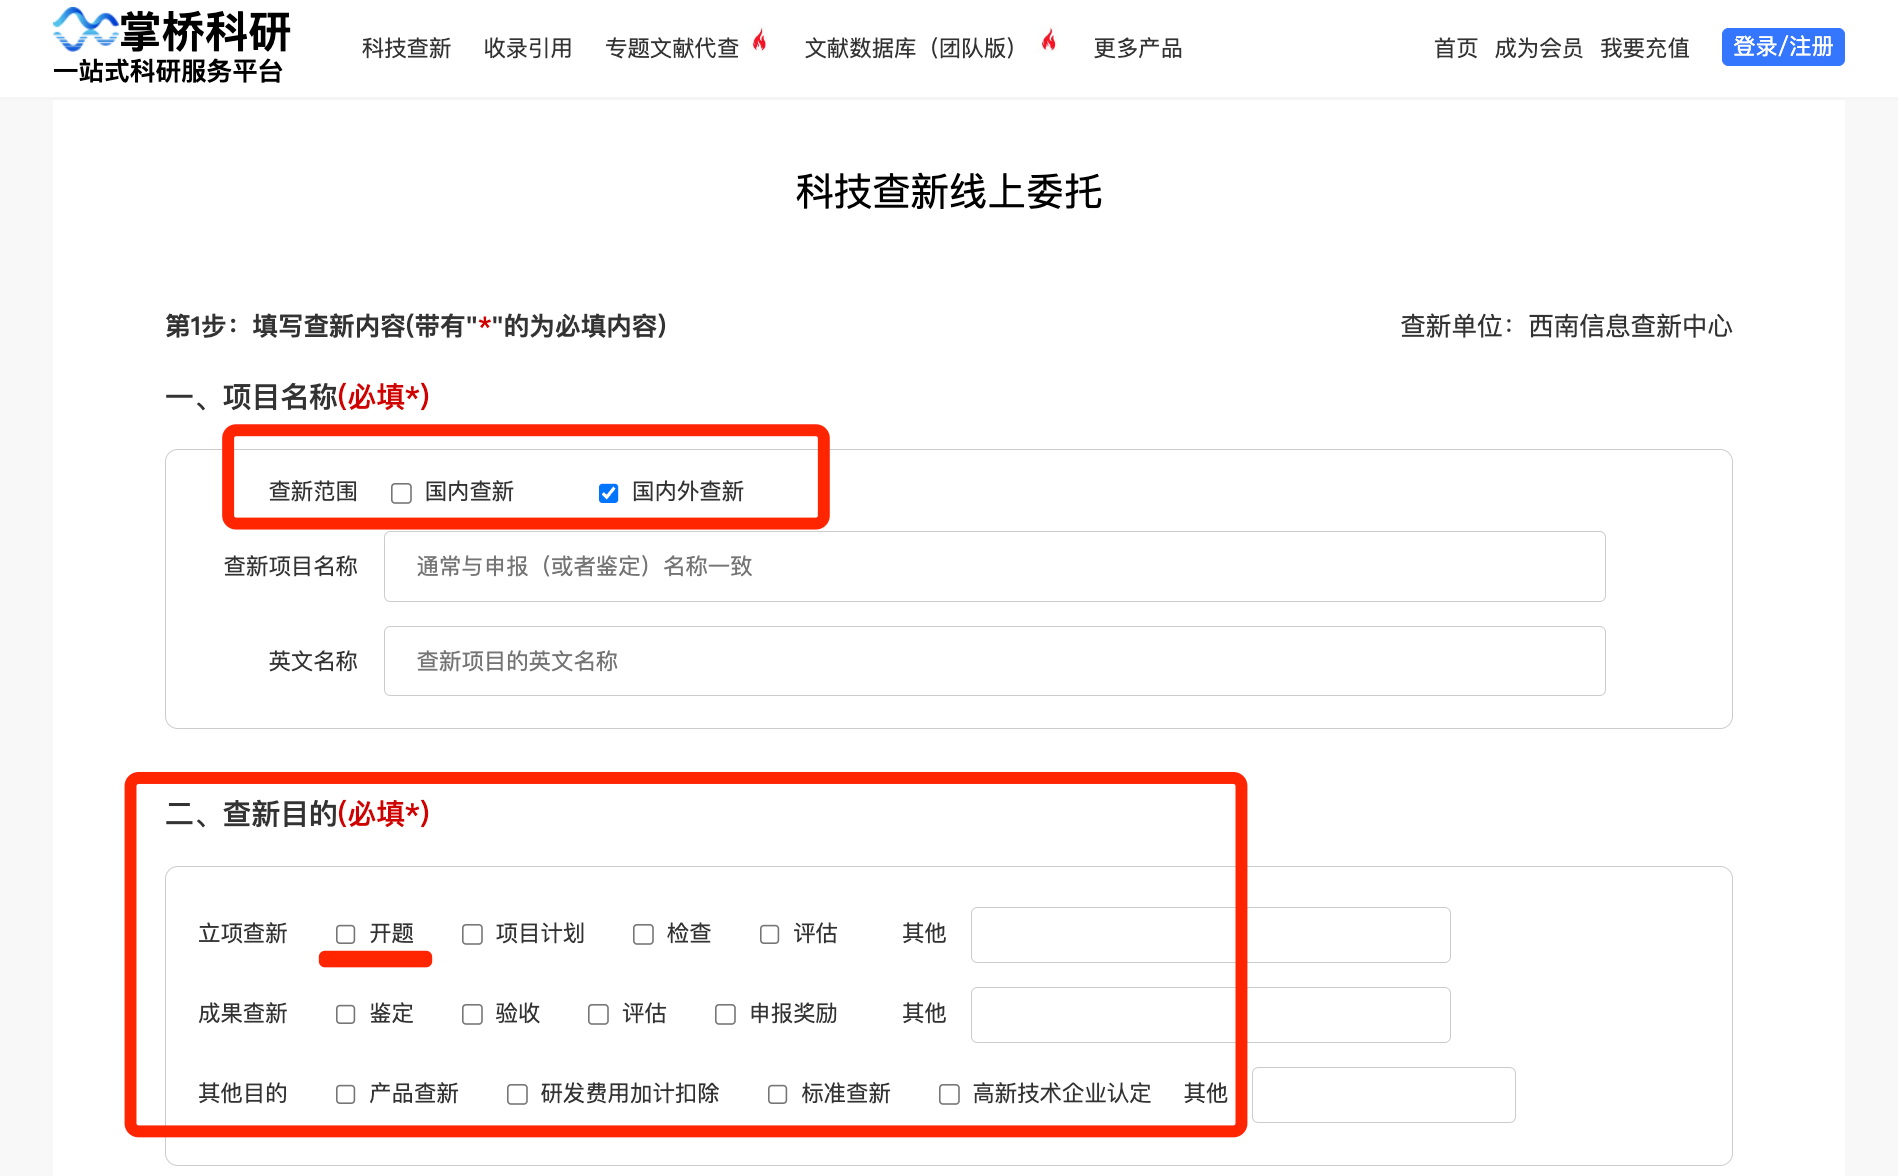Click the flame icon beside 文献数据库（团队版）
This screenshot has height=1176, width=1898.
tap(1049, 41)
